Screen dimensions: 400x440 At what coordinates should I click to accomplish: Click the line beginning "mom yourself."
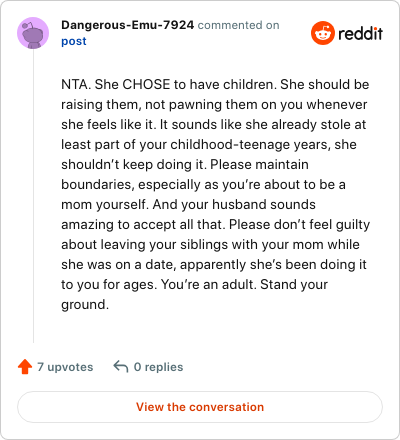[188, 205]
